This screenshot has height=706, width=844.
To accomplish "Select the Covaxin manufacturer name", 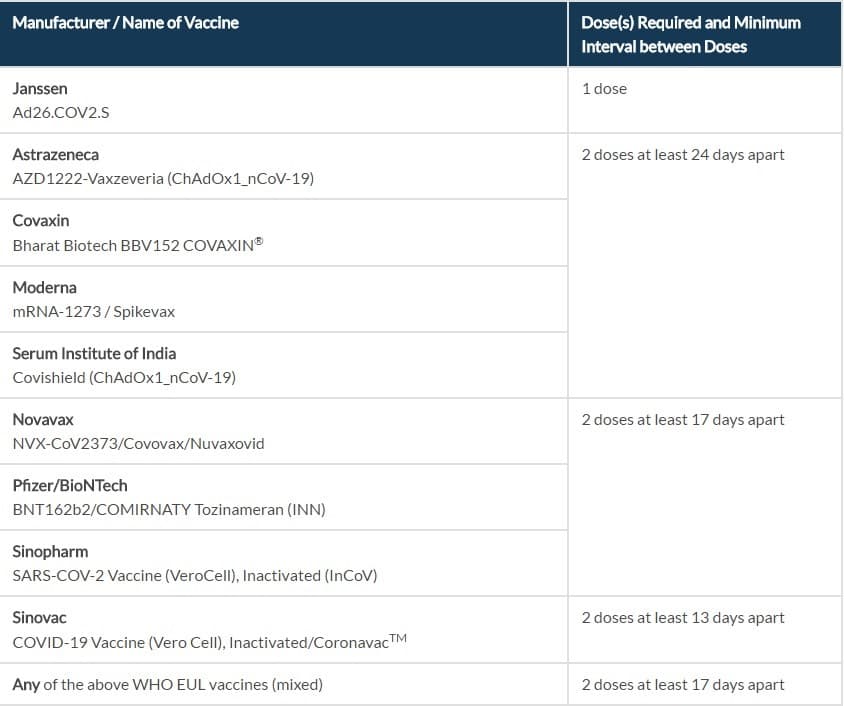I will click(x=41, y=221).
